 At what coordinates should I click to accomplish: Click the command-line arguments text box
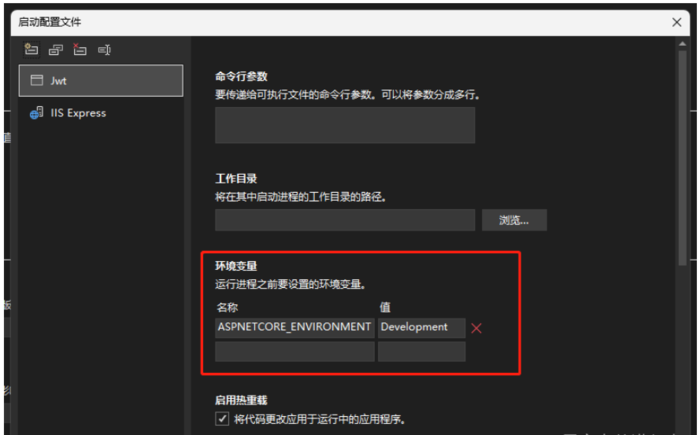tap(345, 125)
